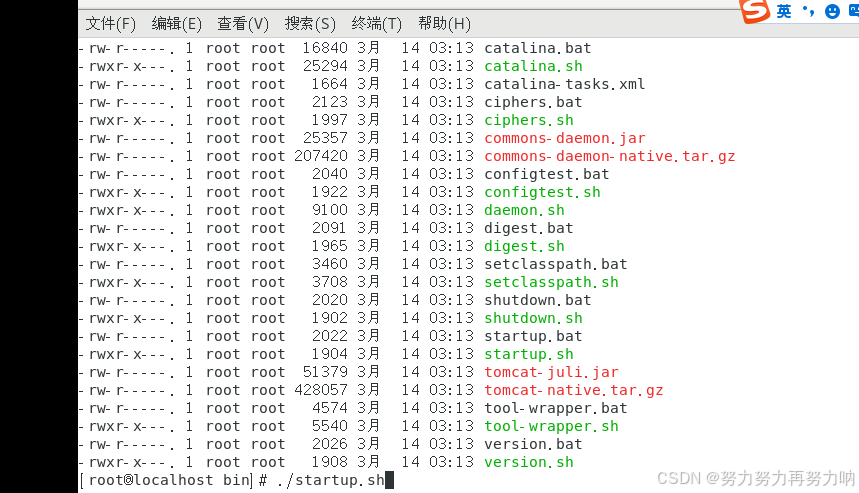Click the [root@localhost bin]# prompt text
Viewport: 859px width, 493px height.
pos(173,480)
